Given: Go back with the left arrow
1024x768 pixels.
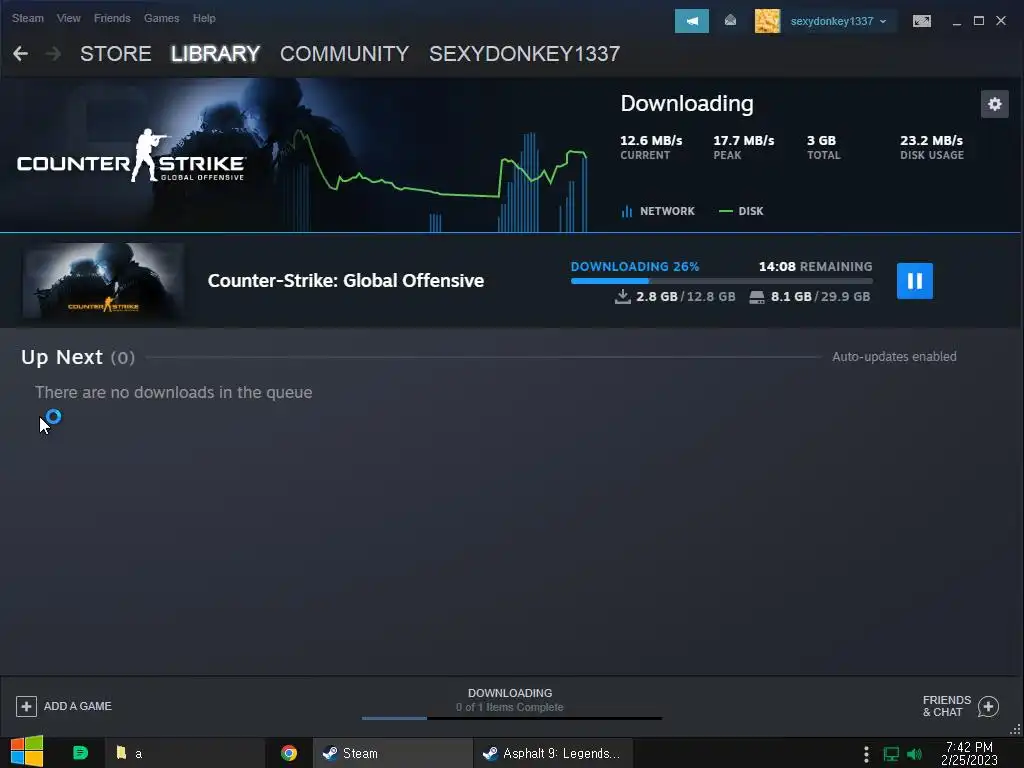Looking at the screenshot, I should tap(20, 54).
